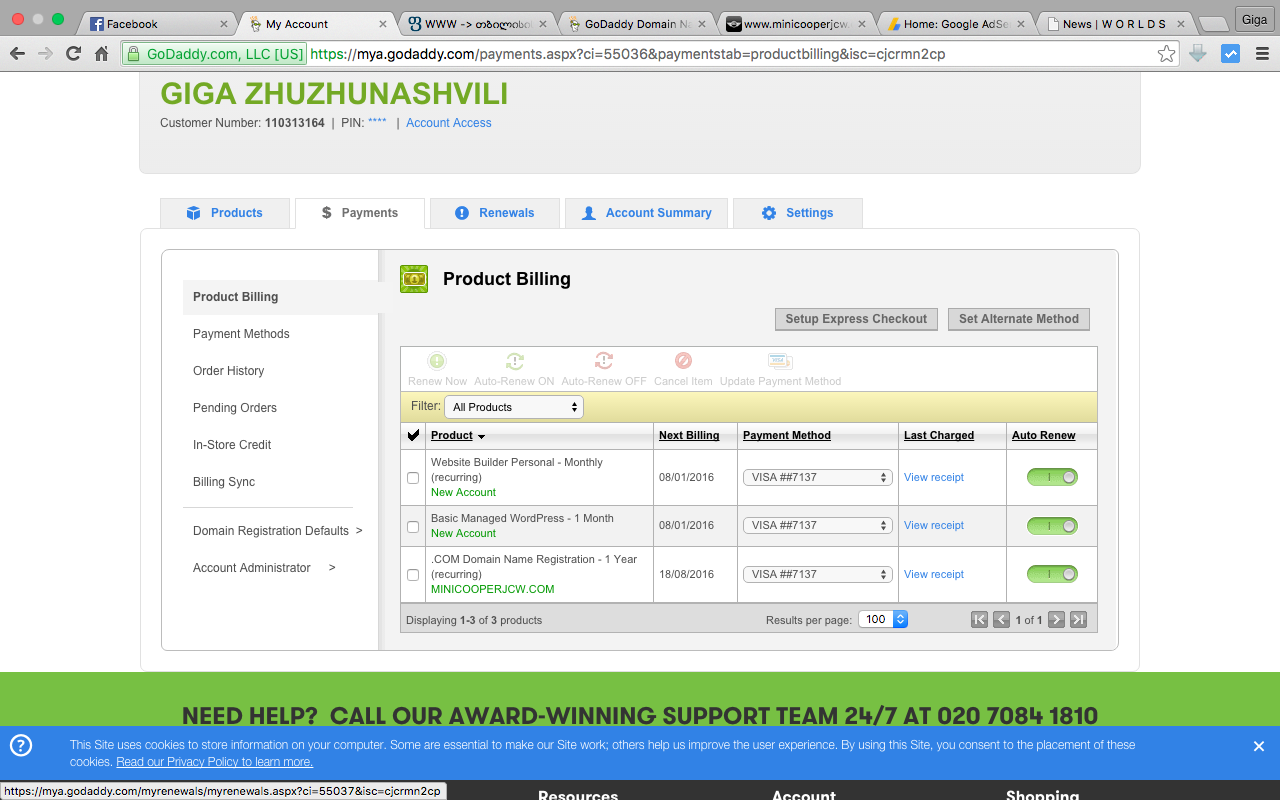This screenshot has width=1280, height=800.
Task: Bookmark this page with the star
Action: (x=1166, y=54)
